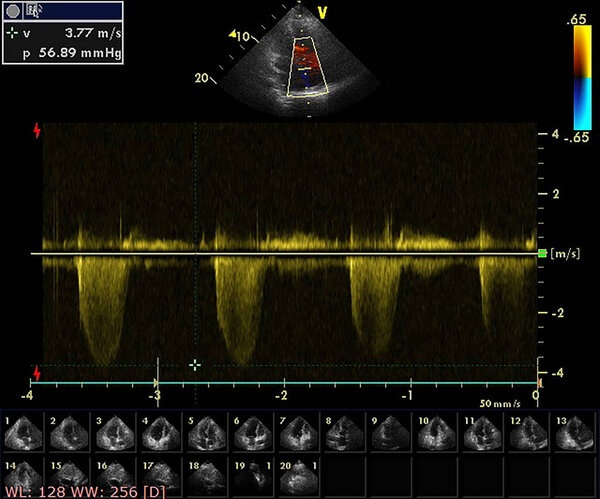Viewport: 600px width, 499px height.
Task: Open thumbnail 12
Action: [x=528, y=432]
